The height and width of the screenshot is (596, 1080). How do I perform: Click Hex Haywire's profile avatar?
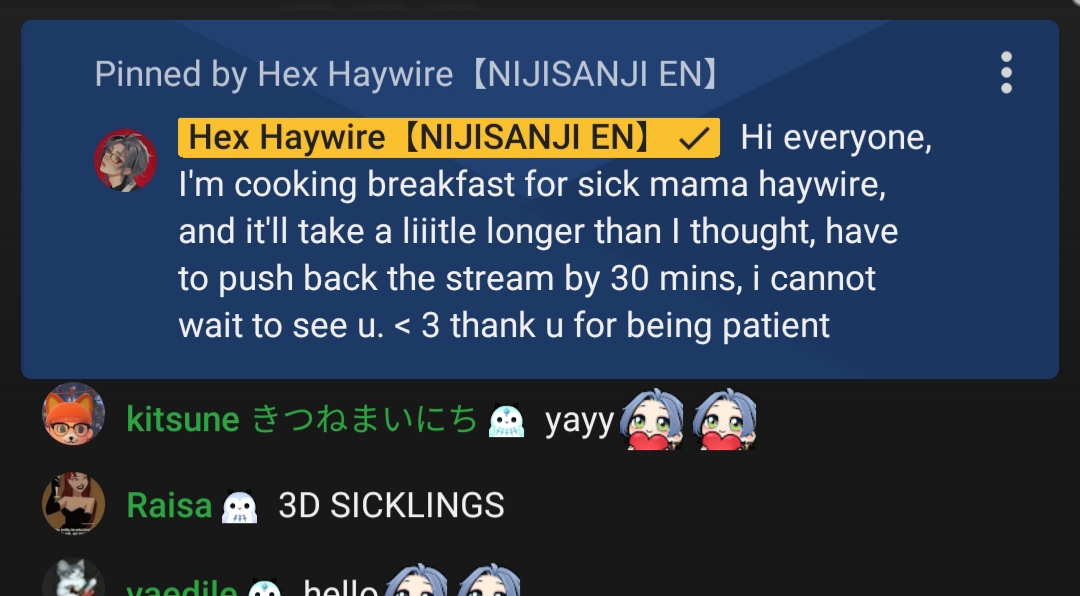pyautogui.click(x=125, y=161)
